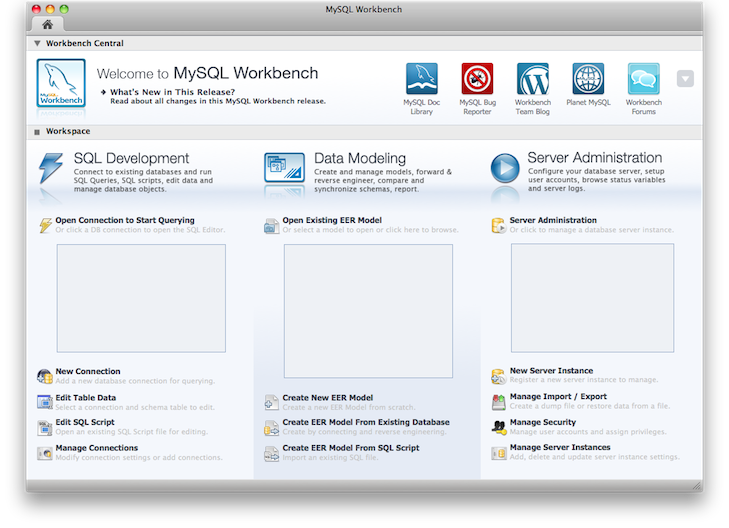The height and width of the screenshot is (528, 729).
Task: Open Create EER Model From SQL Script
Action: tap(350, 448)
